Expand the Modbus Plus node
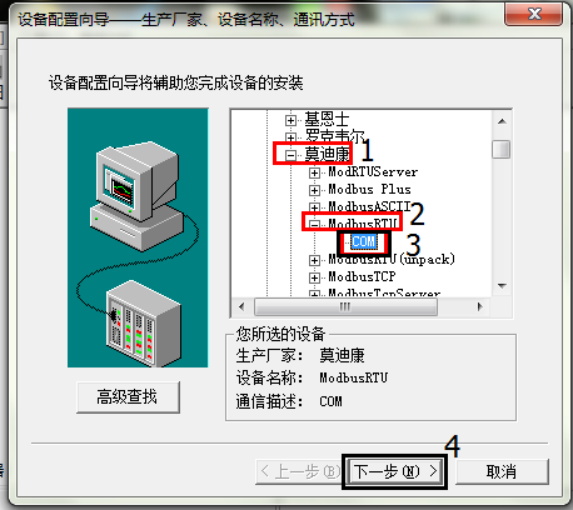573x510 pixels. [x=314, y=190]
